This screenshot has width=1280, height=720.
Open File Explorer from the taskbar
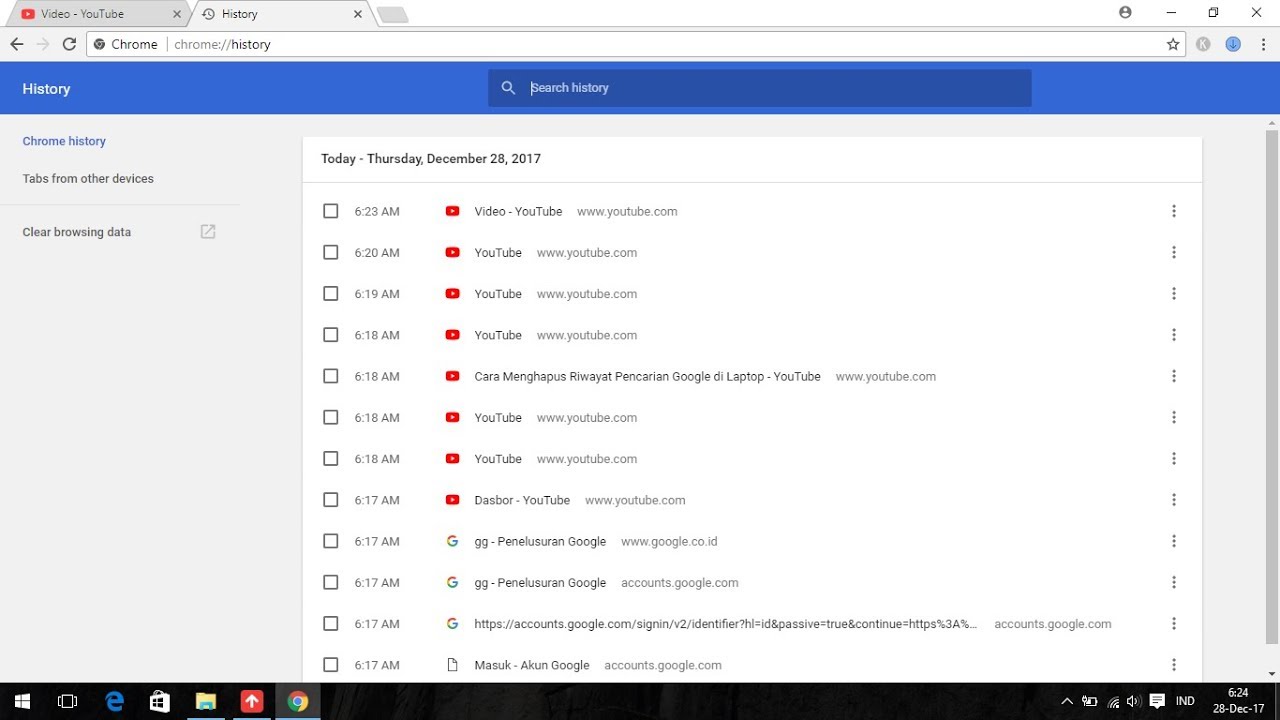205,701
